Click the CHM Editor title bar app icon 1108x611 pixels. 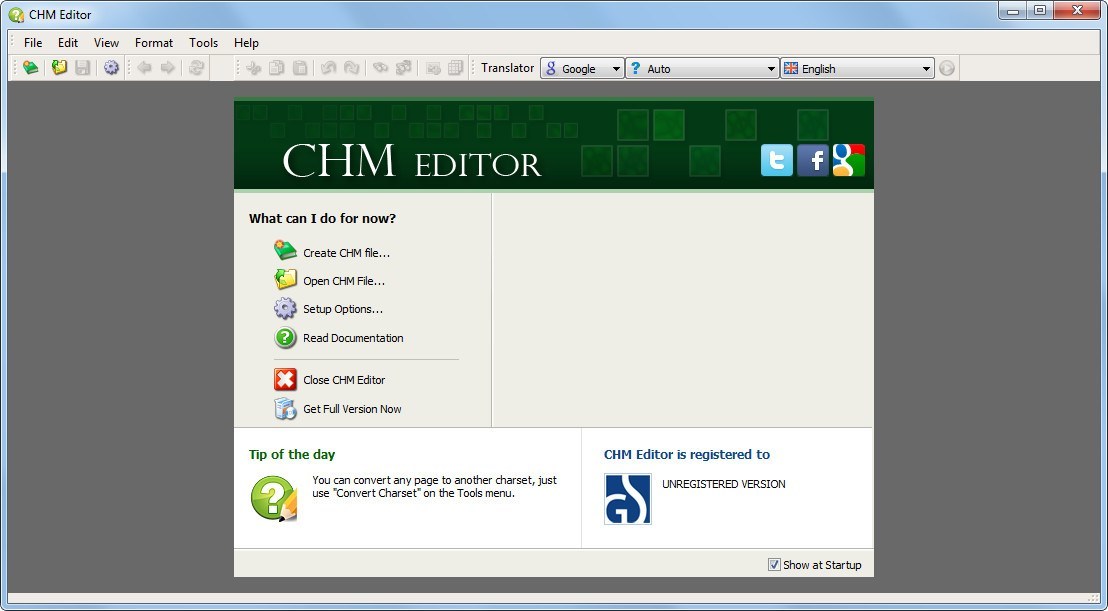click(x=16, y=14)
